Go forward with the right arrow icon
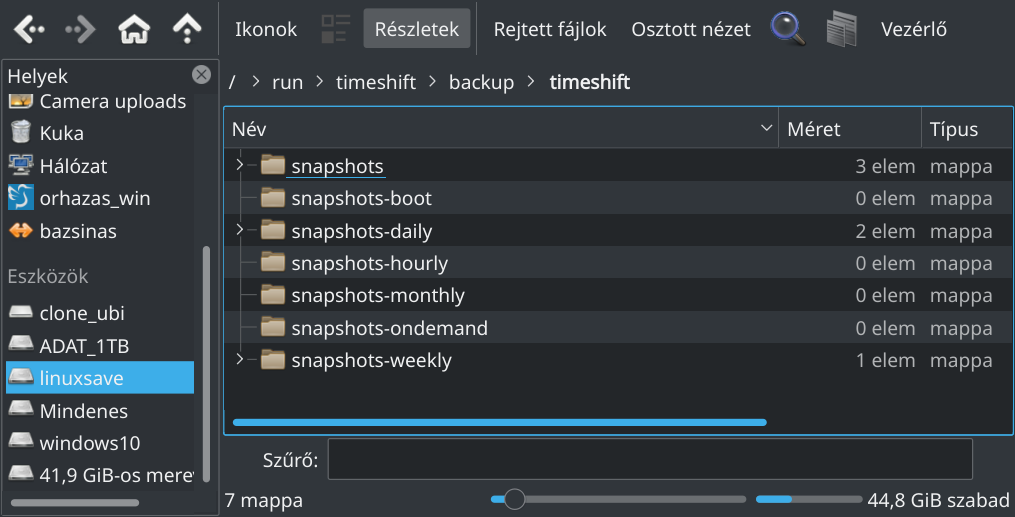The height and width of the screenshot is (517, 1015). point(81,29)
